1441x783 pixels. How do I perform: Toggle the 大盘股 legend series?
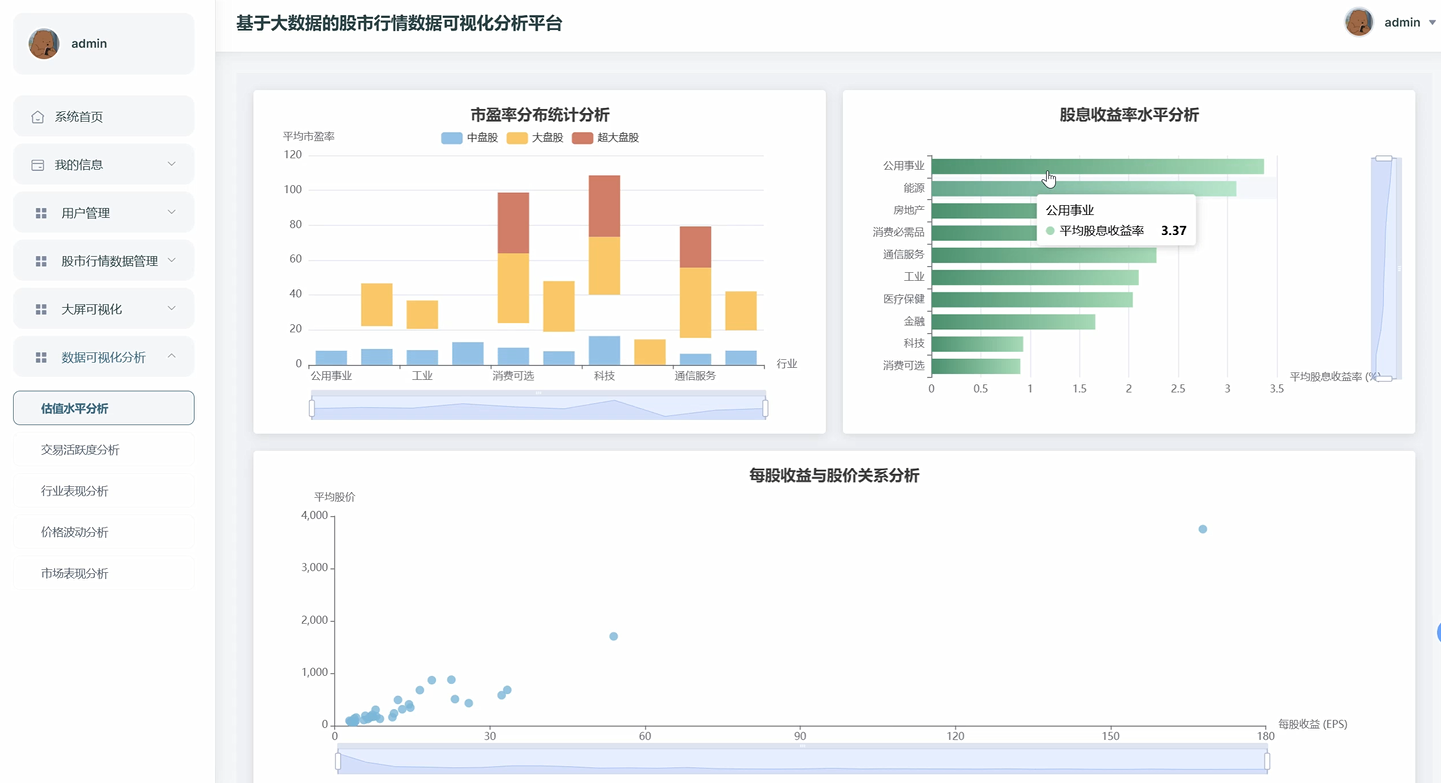coord(535,138)
